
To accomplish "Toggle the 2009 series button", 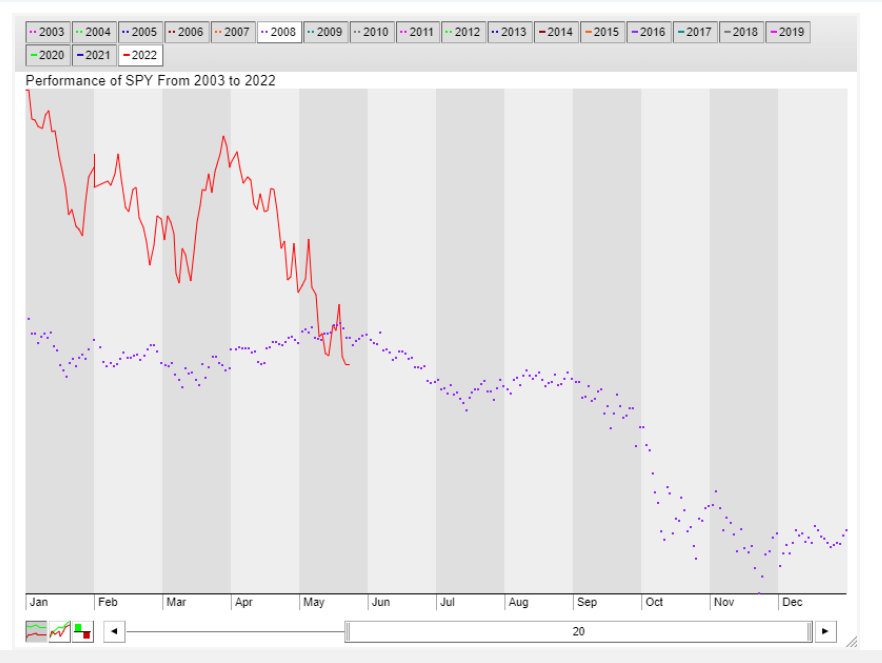I will point(326,32).
